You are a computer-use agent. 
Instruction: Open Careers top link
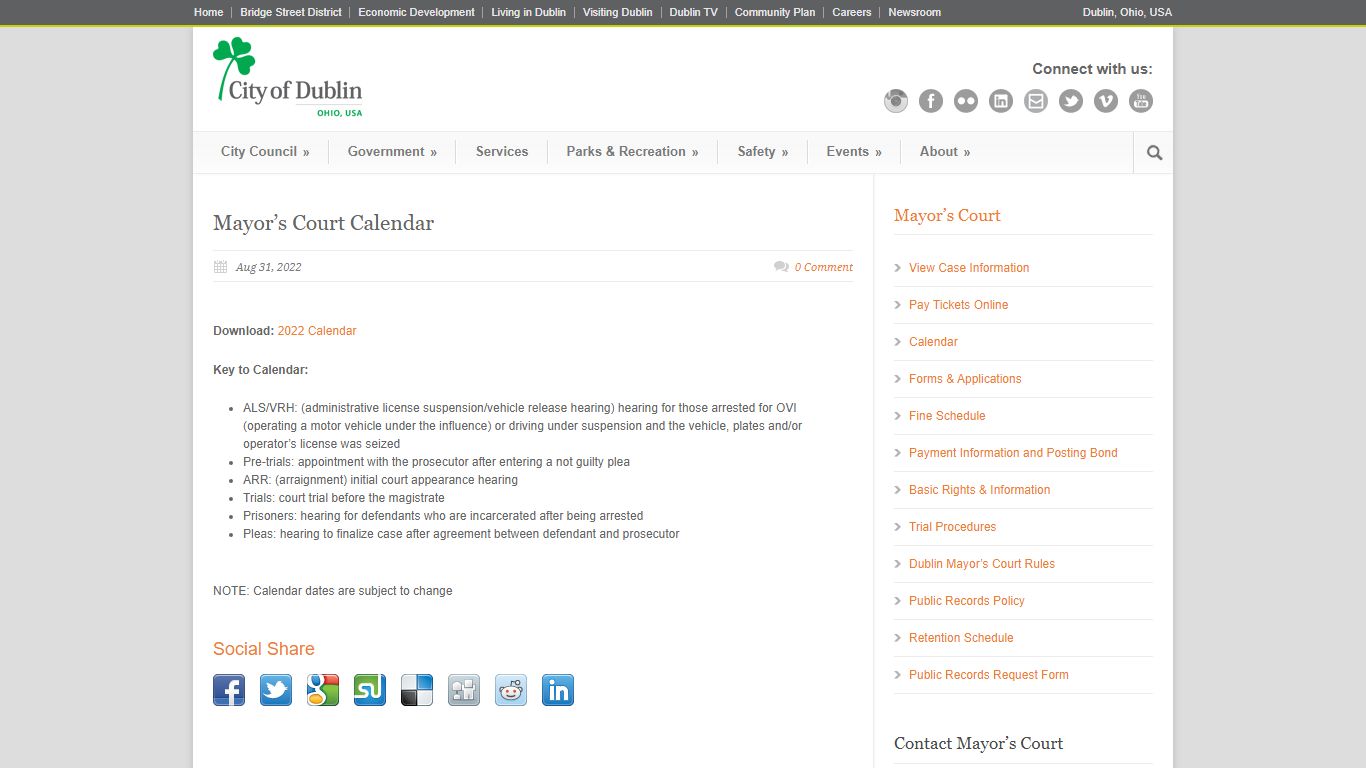tap(852, 12)
